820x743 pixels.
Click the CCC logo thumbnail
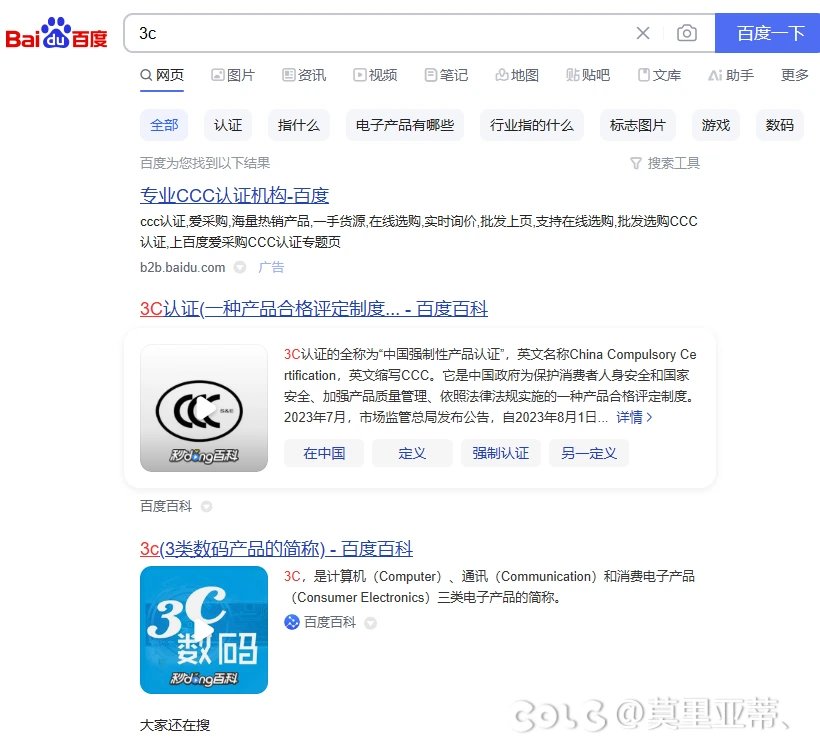pyautogui.click(x=204, y=408)
